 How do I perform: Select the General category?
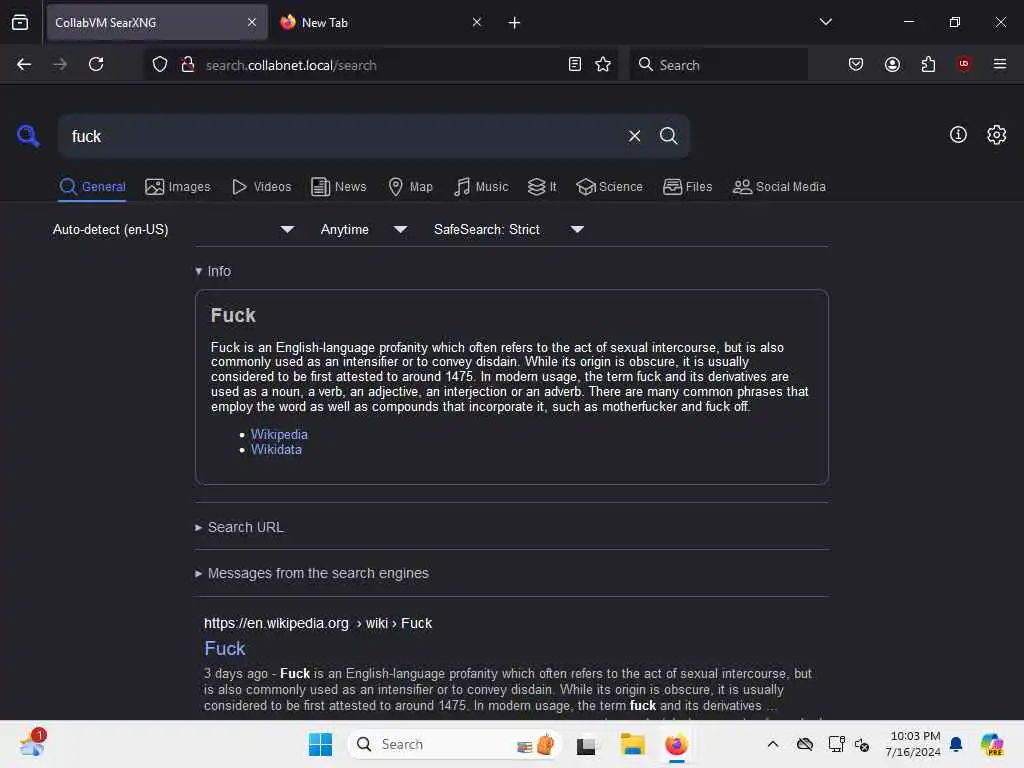point(92,187)
